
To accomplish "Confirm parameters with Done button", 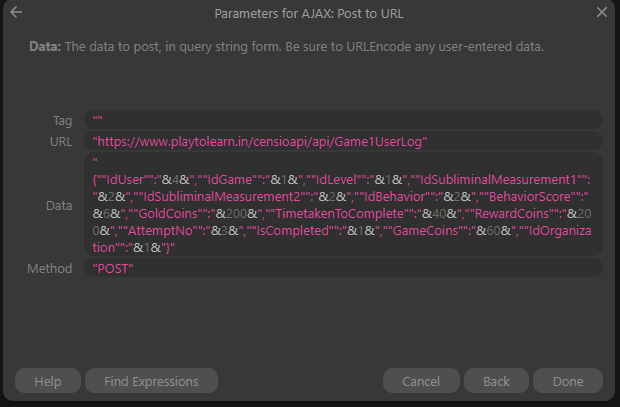I will [x=568, y=381].
